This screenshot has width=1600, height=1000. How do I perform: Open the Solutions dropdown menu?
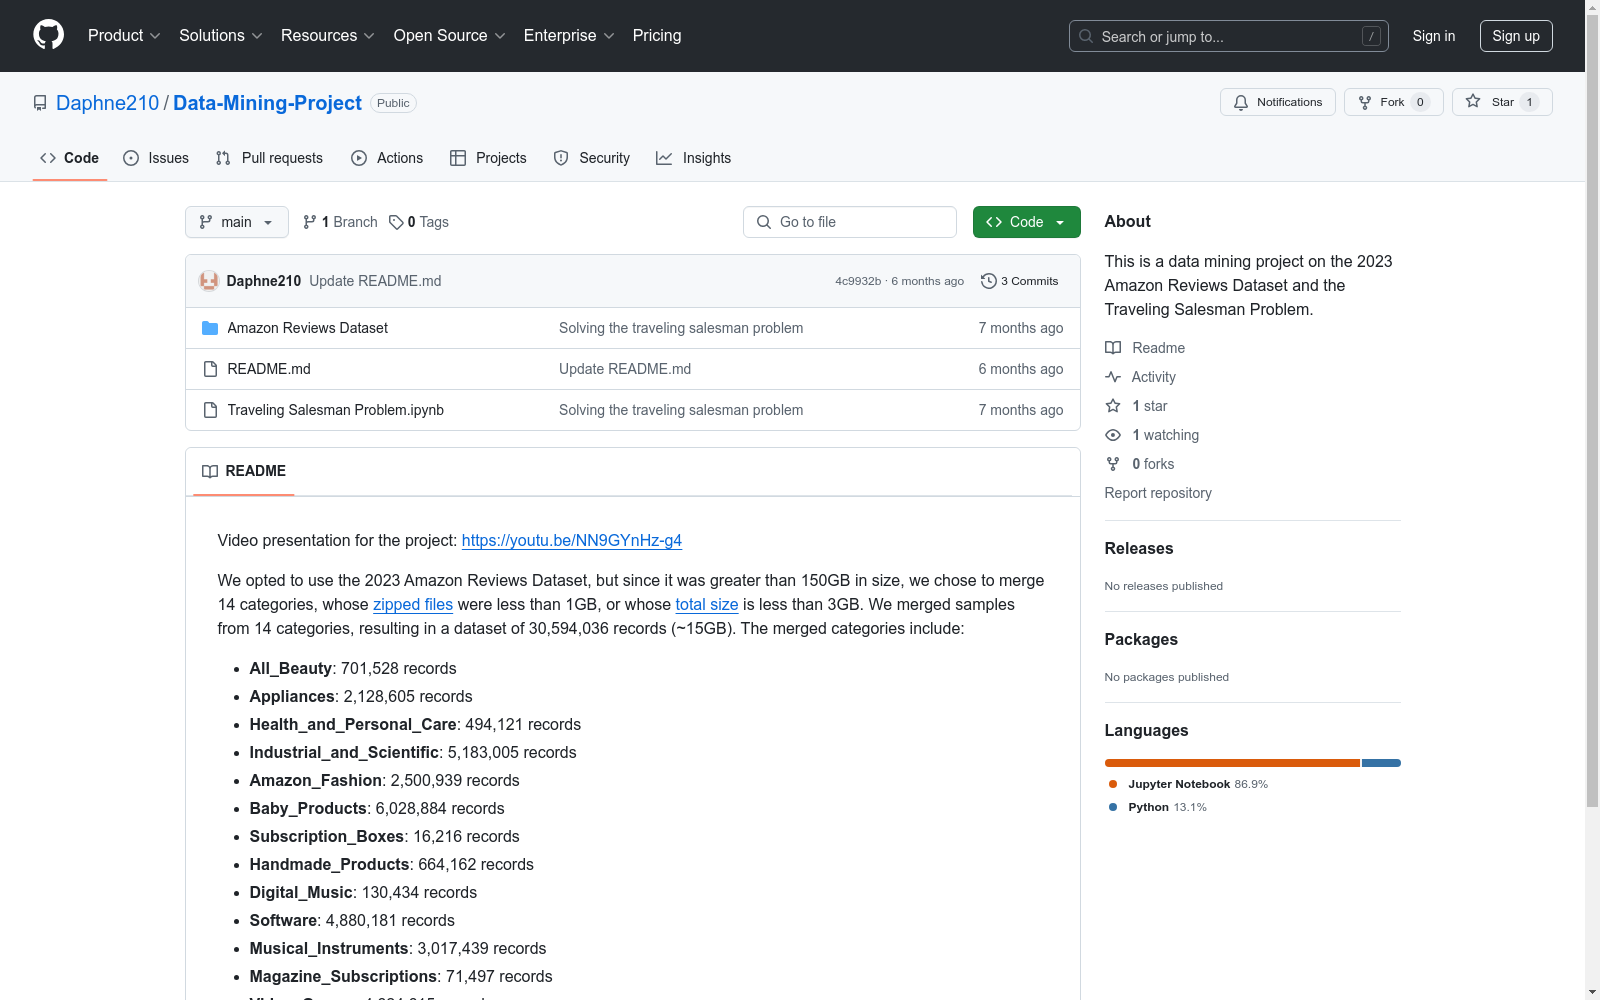(x=221, y=36)
